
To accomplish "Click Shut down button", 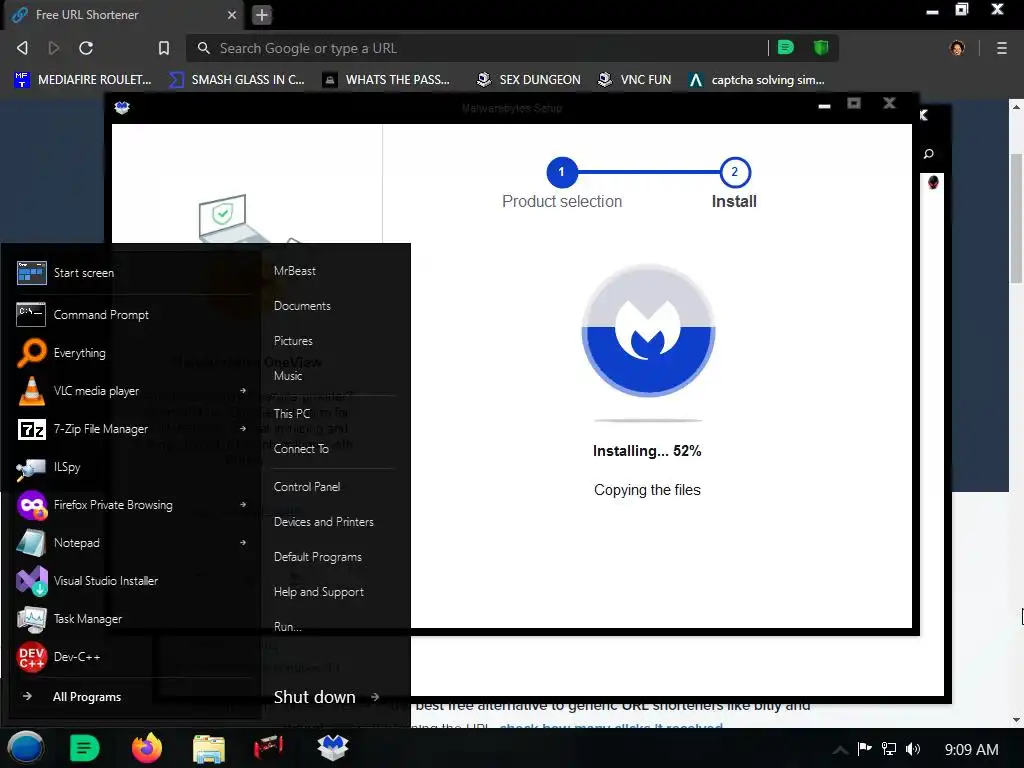I will pyautogui.click(x=315, y=697).
